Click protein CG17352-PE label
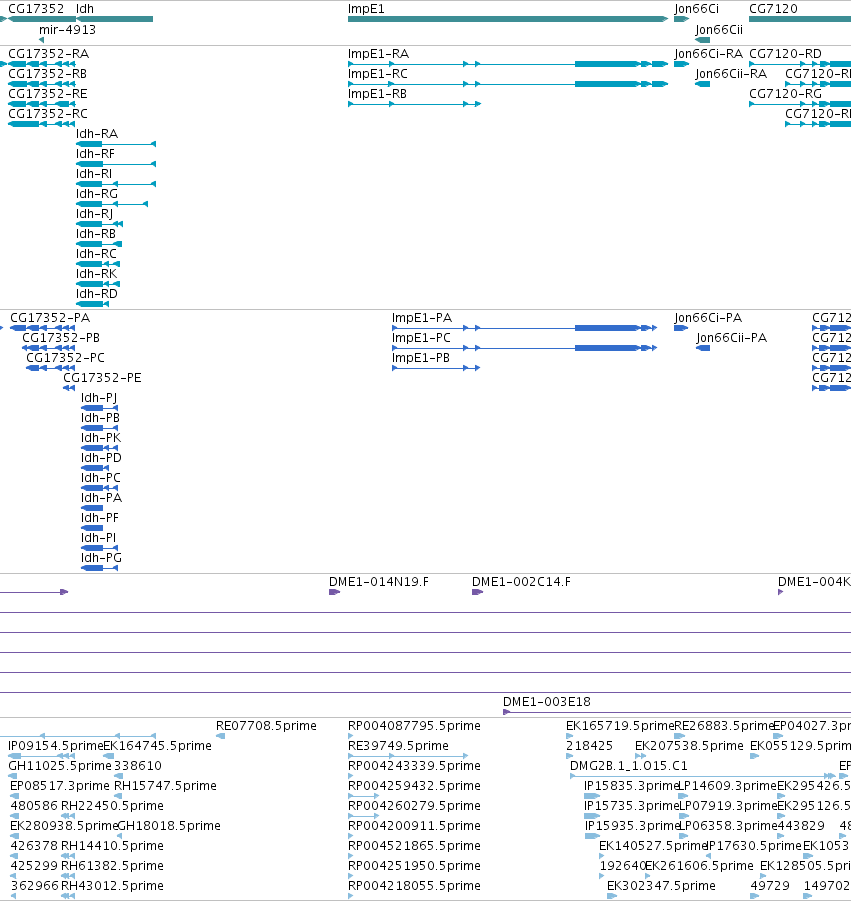Image resolution: width=851 pixels, height=901 pixels. (x=102, y=378)
